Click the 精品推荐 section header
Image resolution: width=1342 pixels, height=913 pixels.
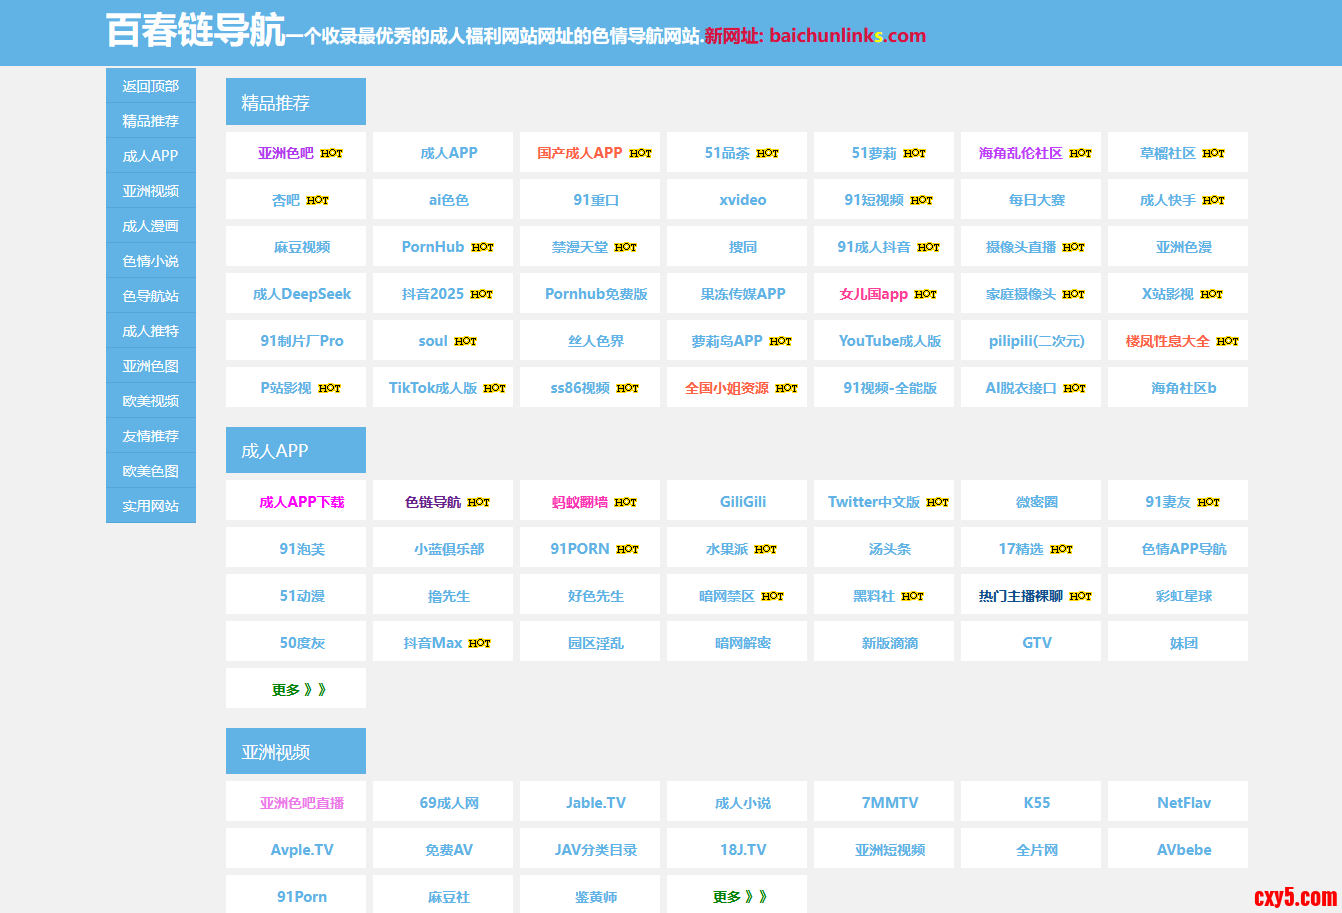(x=296, y=101)
